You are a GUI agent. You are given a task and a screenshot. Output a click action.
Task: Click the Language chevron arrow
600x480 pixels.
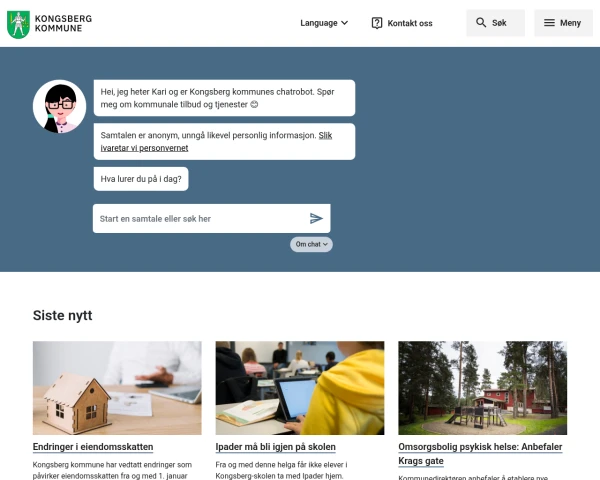click(344, 23)
